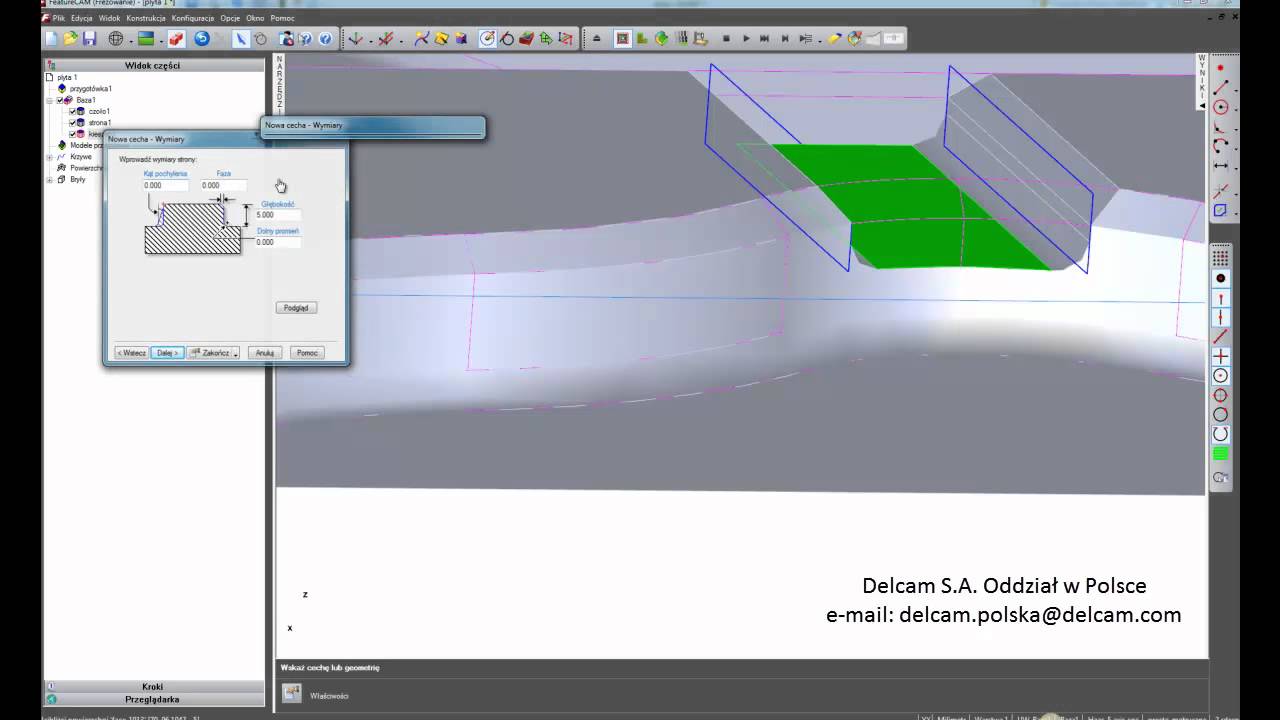Click the highlighted new feature wizard icon
Screen dimensions: 1280x720
487,39
